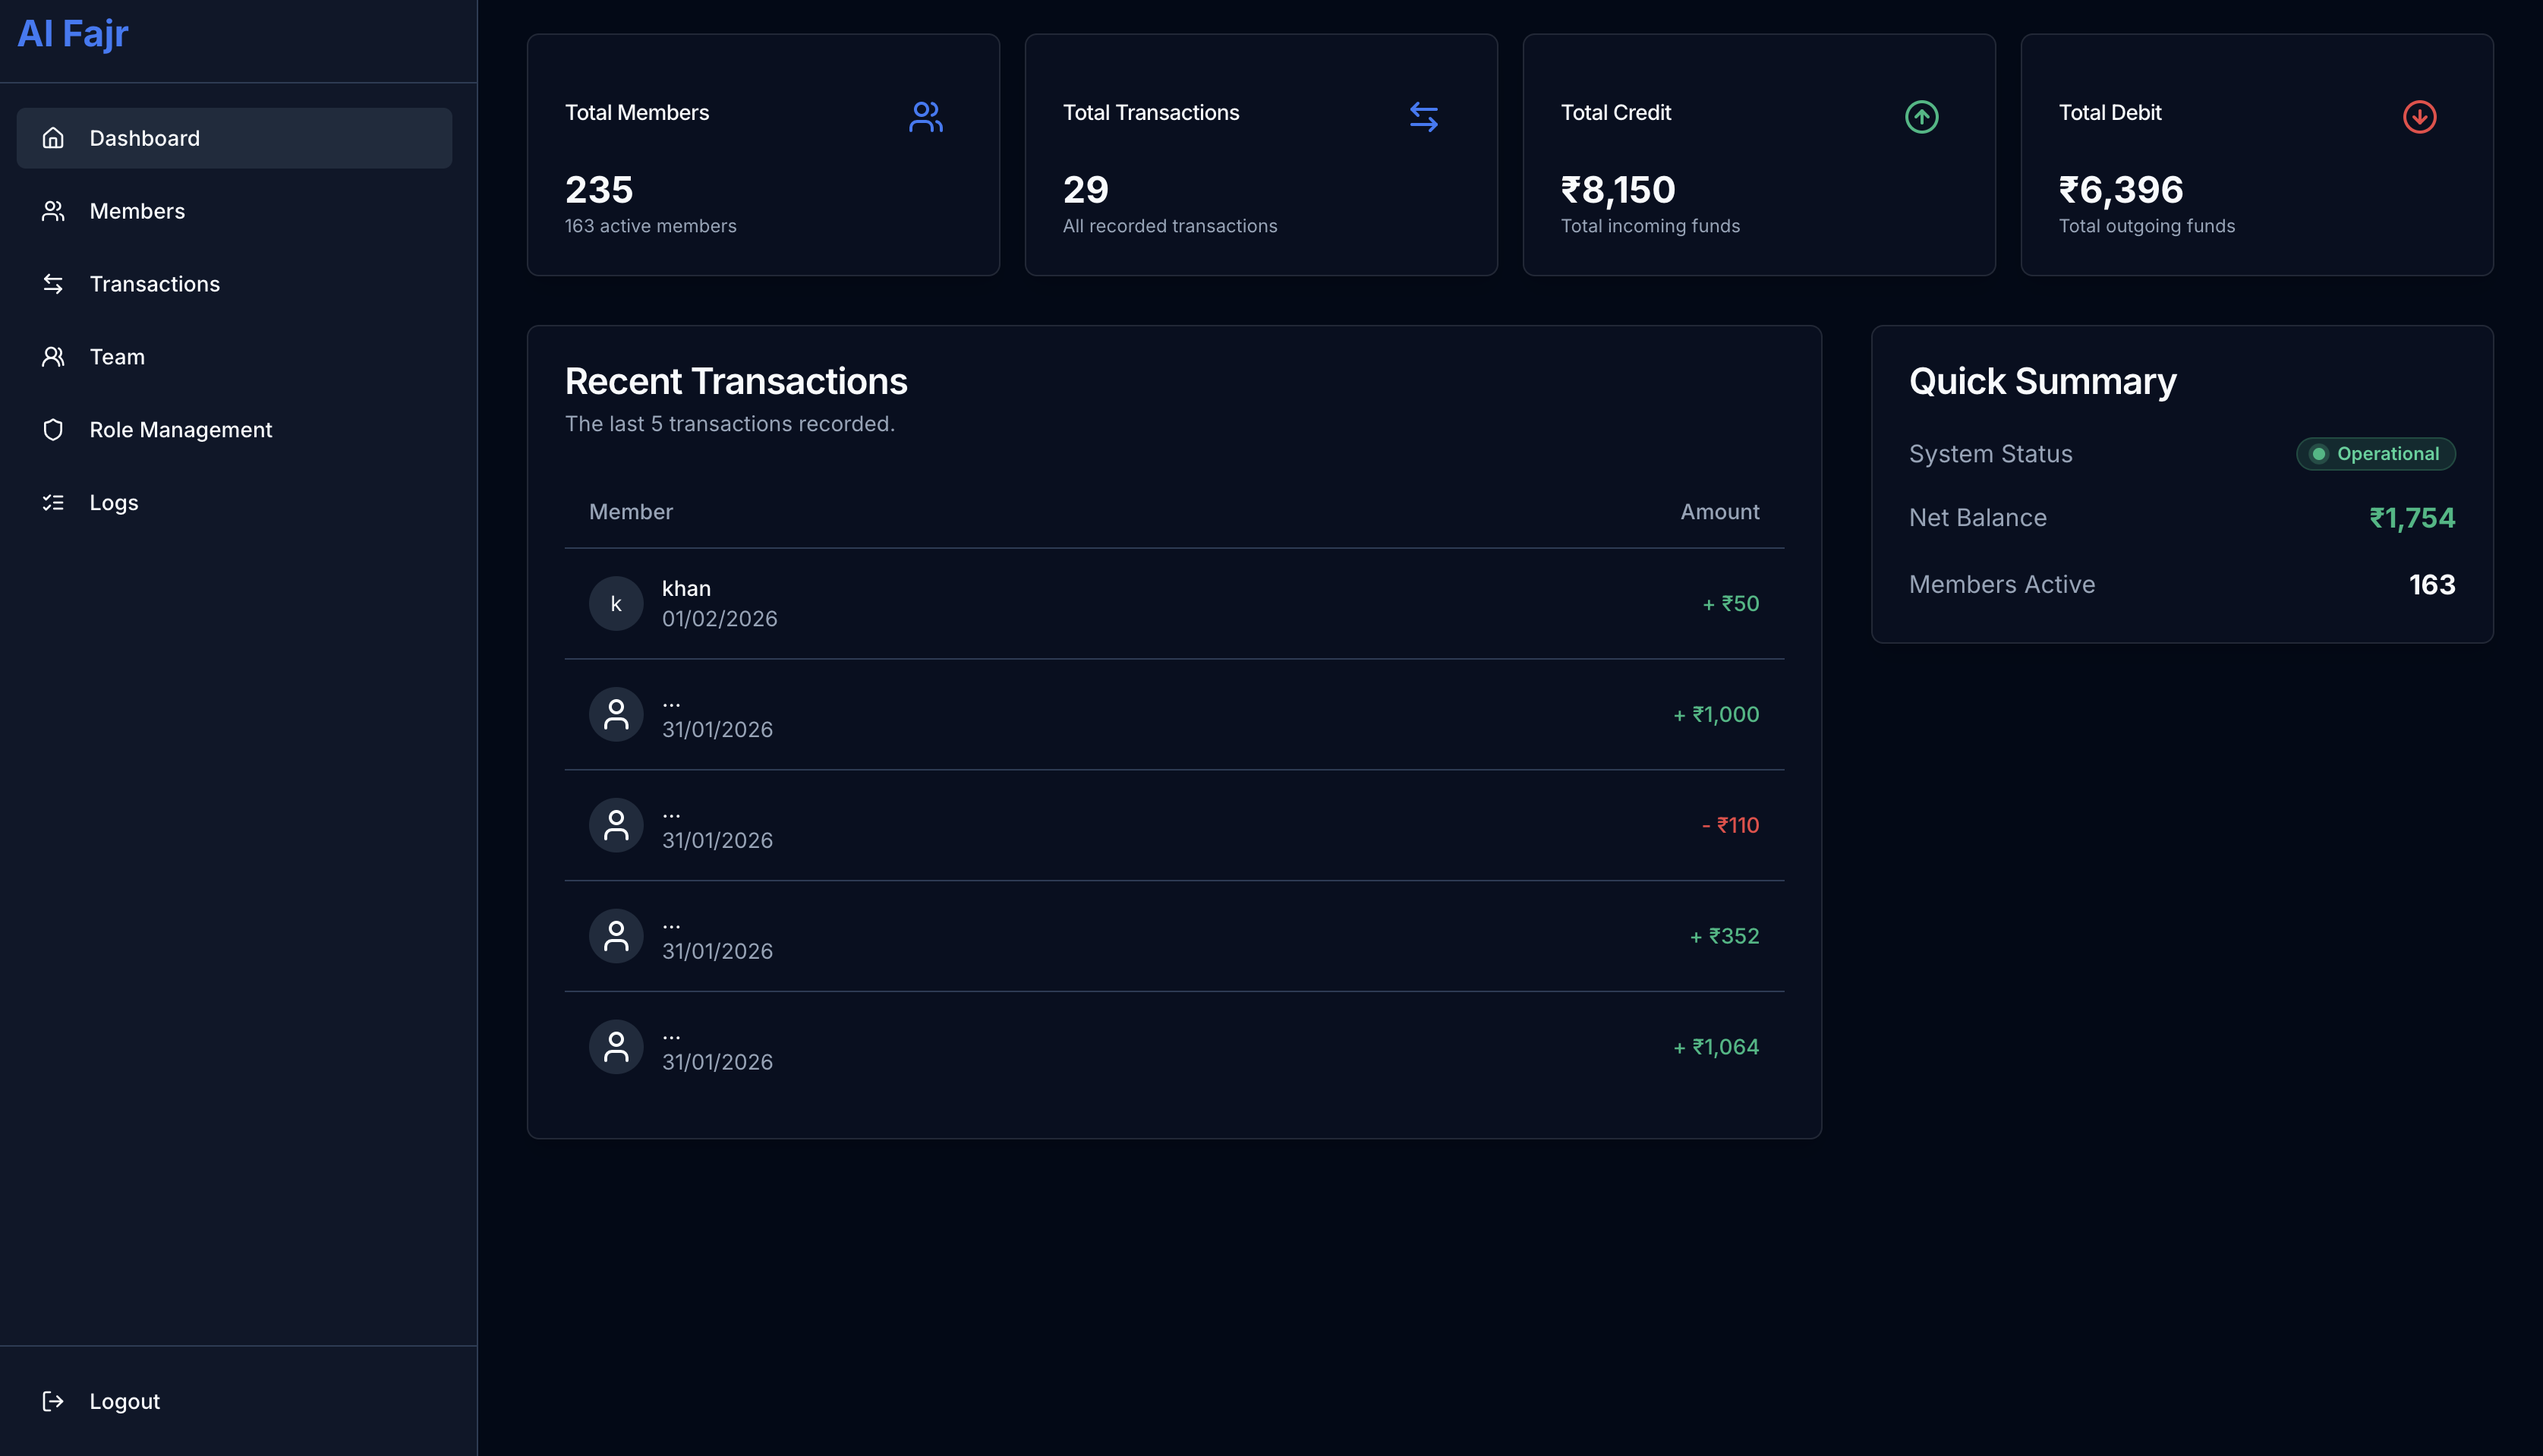
Task: Select khan's avatar in recent transactions
Action: (x=616, y=603)
